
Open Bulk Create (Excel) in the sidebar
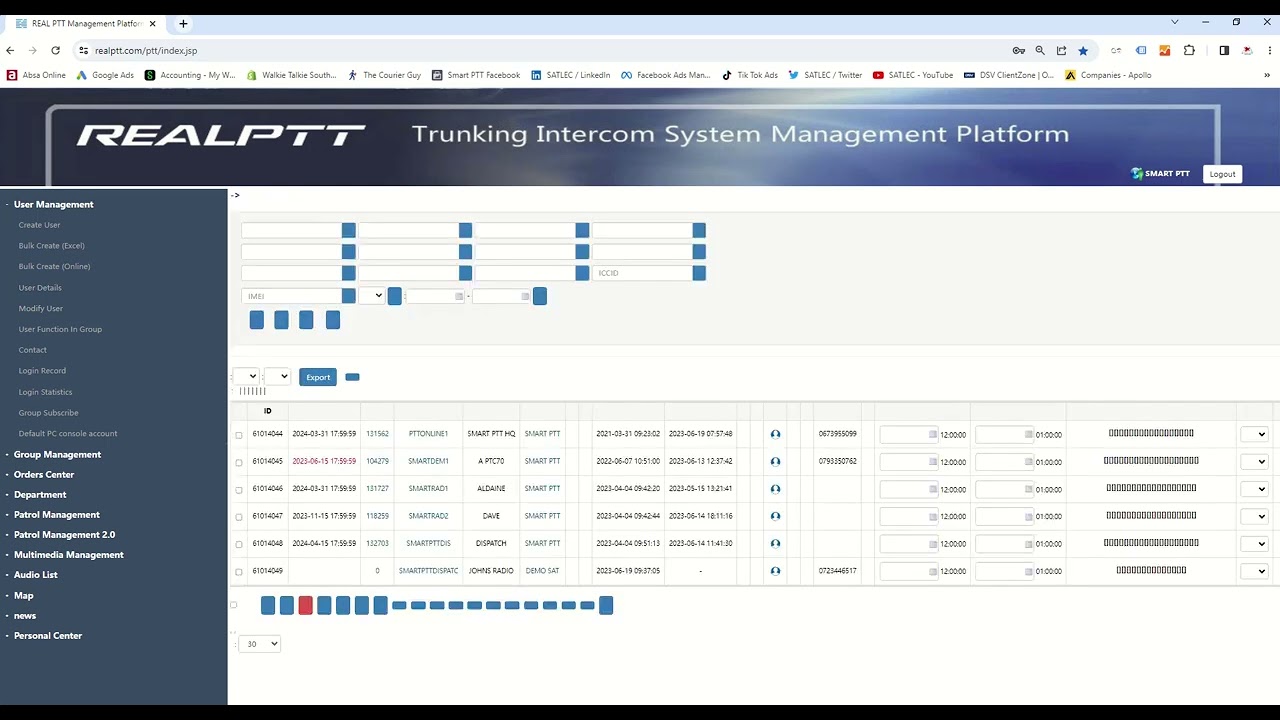point(51,245)
